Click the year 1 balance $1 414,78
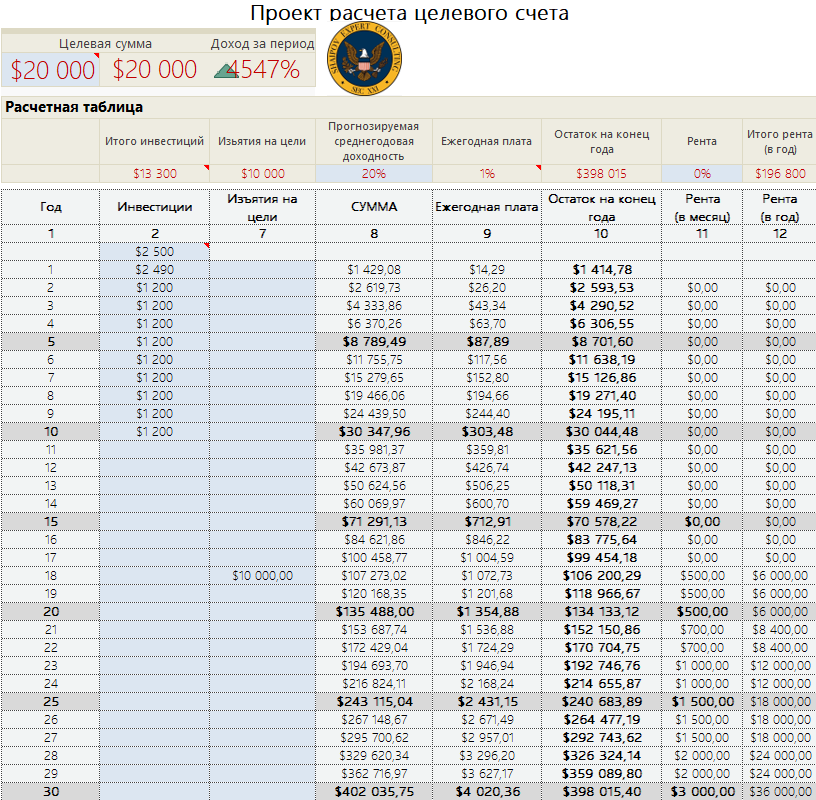Viewport: 816px width, 800px height. click(601, 270)
